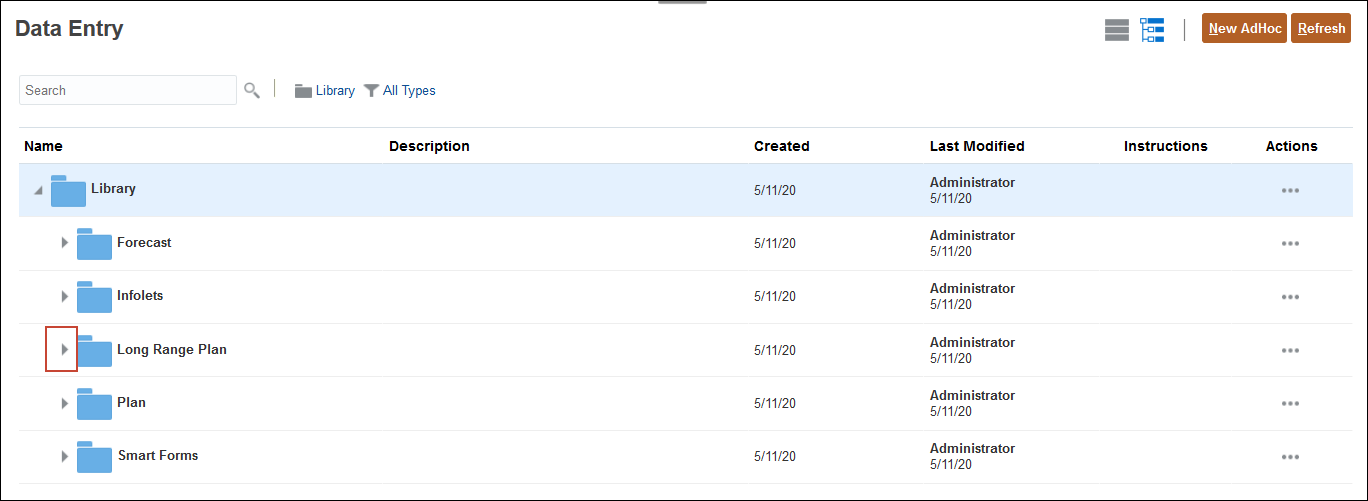This screenshot has width=1368, height=501.
Task: Open the Library location link
Action: tap(326, 90)
